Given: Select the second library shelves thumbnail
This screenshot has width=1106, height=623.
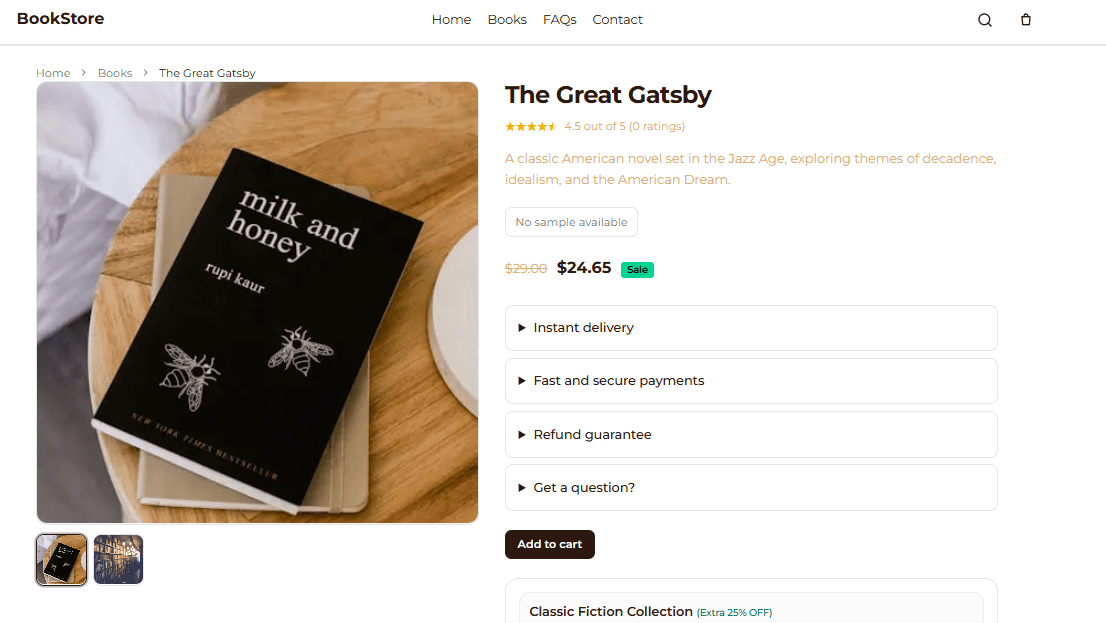Looking at the screenshot, I should (x=118, y=560).
